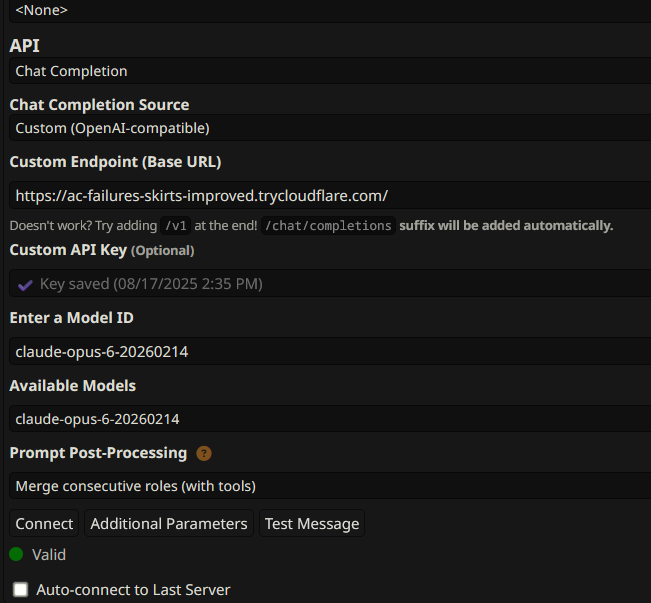Click the Prompt Post-Processing help question icon
651x603 pixels.
point(204,453)
